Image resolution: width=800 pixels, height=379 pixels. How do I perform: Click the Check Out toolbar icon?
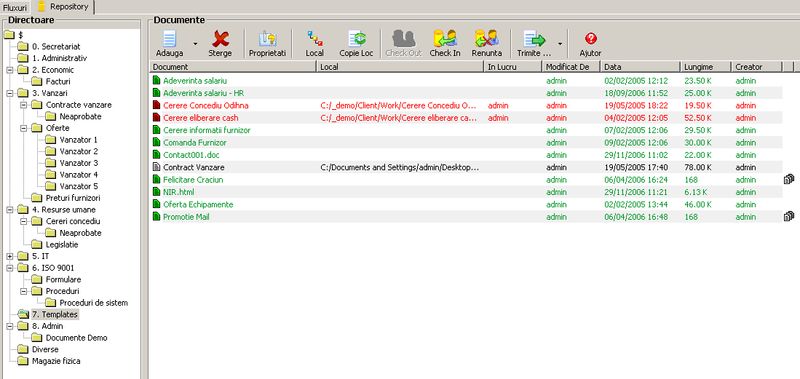pos(404,39)
